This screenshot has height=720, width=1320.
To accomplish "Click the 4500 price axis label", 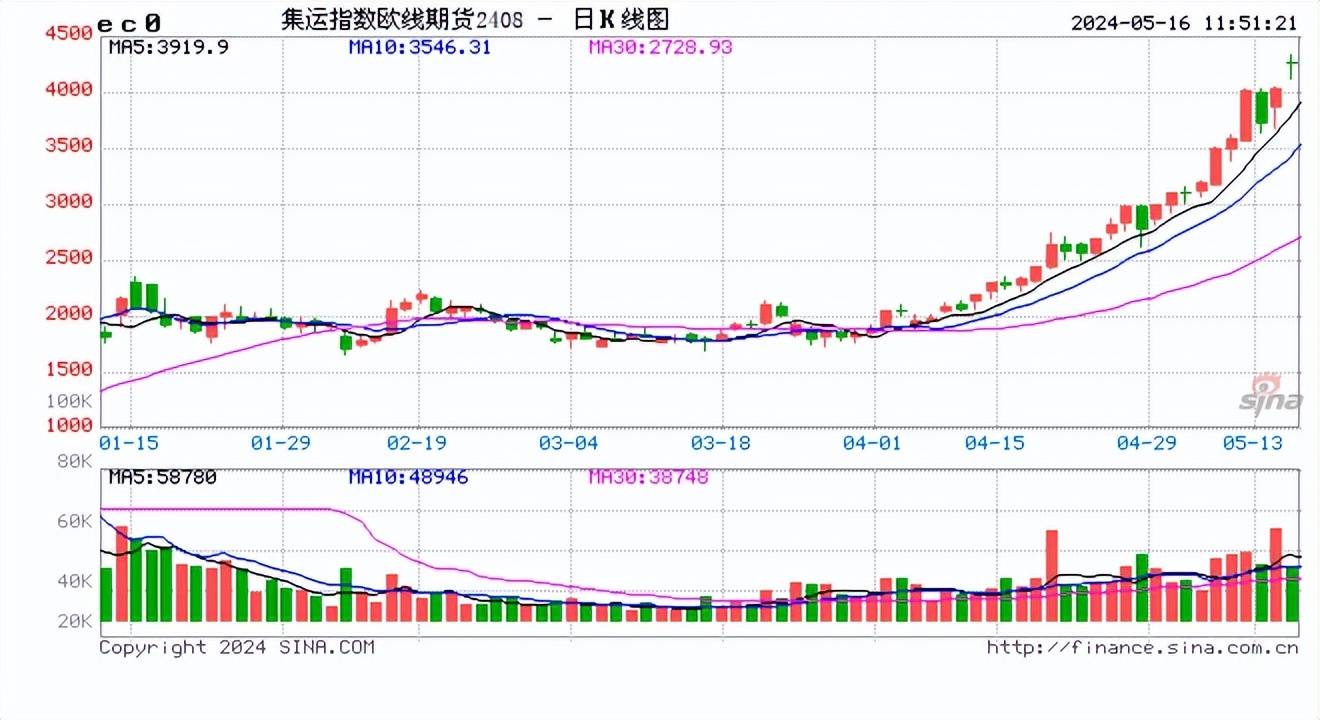I will tap(68, 33).
